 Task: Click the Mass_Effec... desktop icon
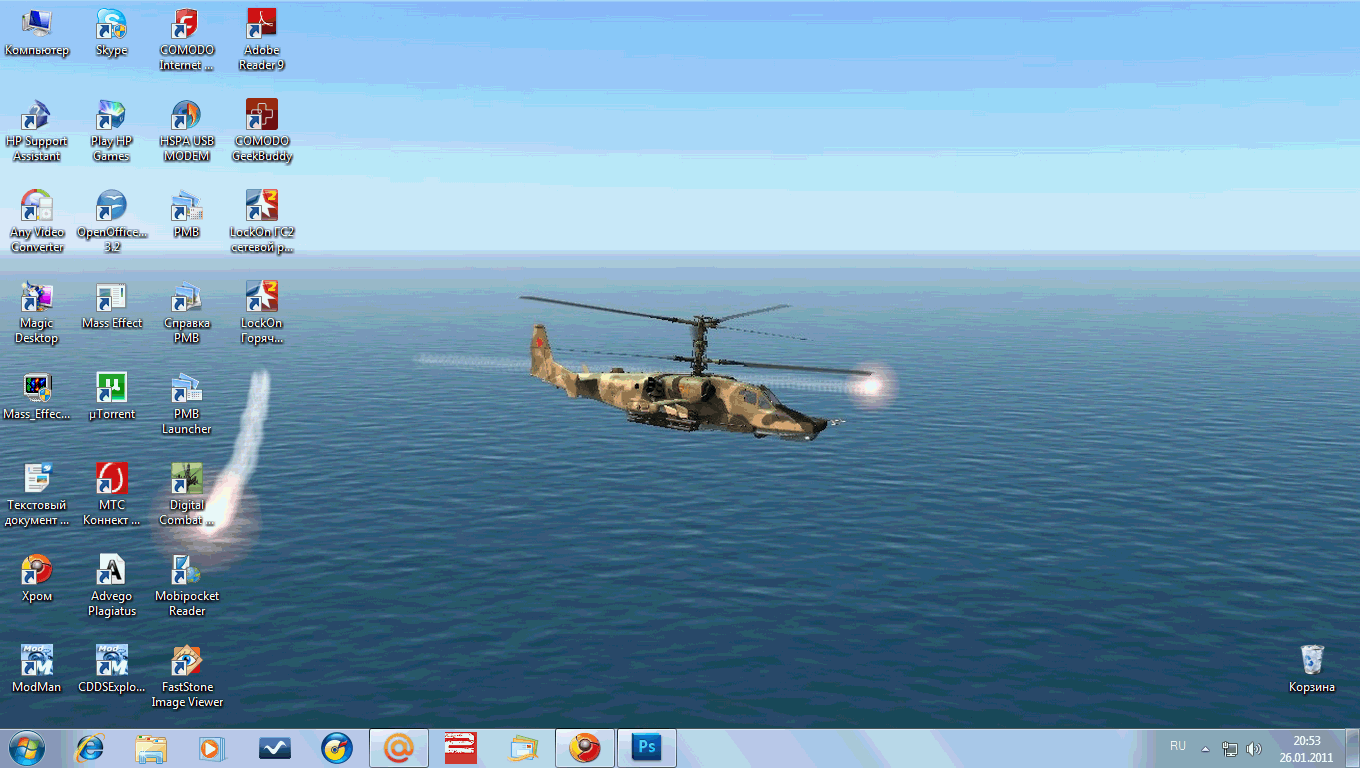tap(37, 397)
